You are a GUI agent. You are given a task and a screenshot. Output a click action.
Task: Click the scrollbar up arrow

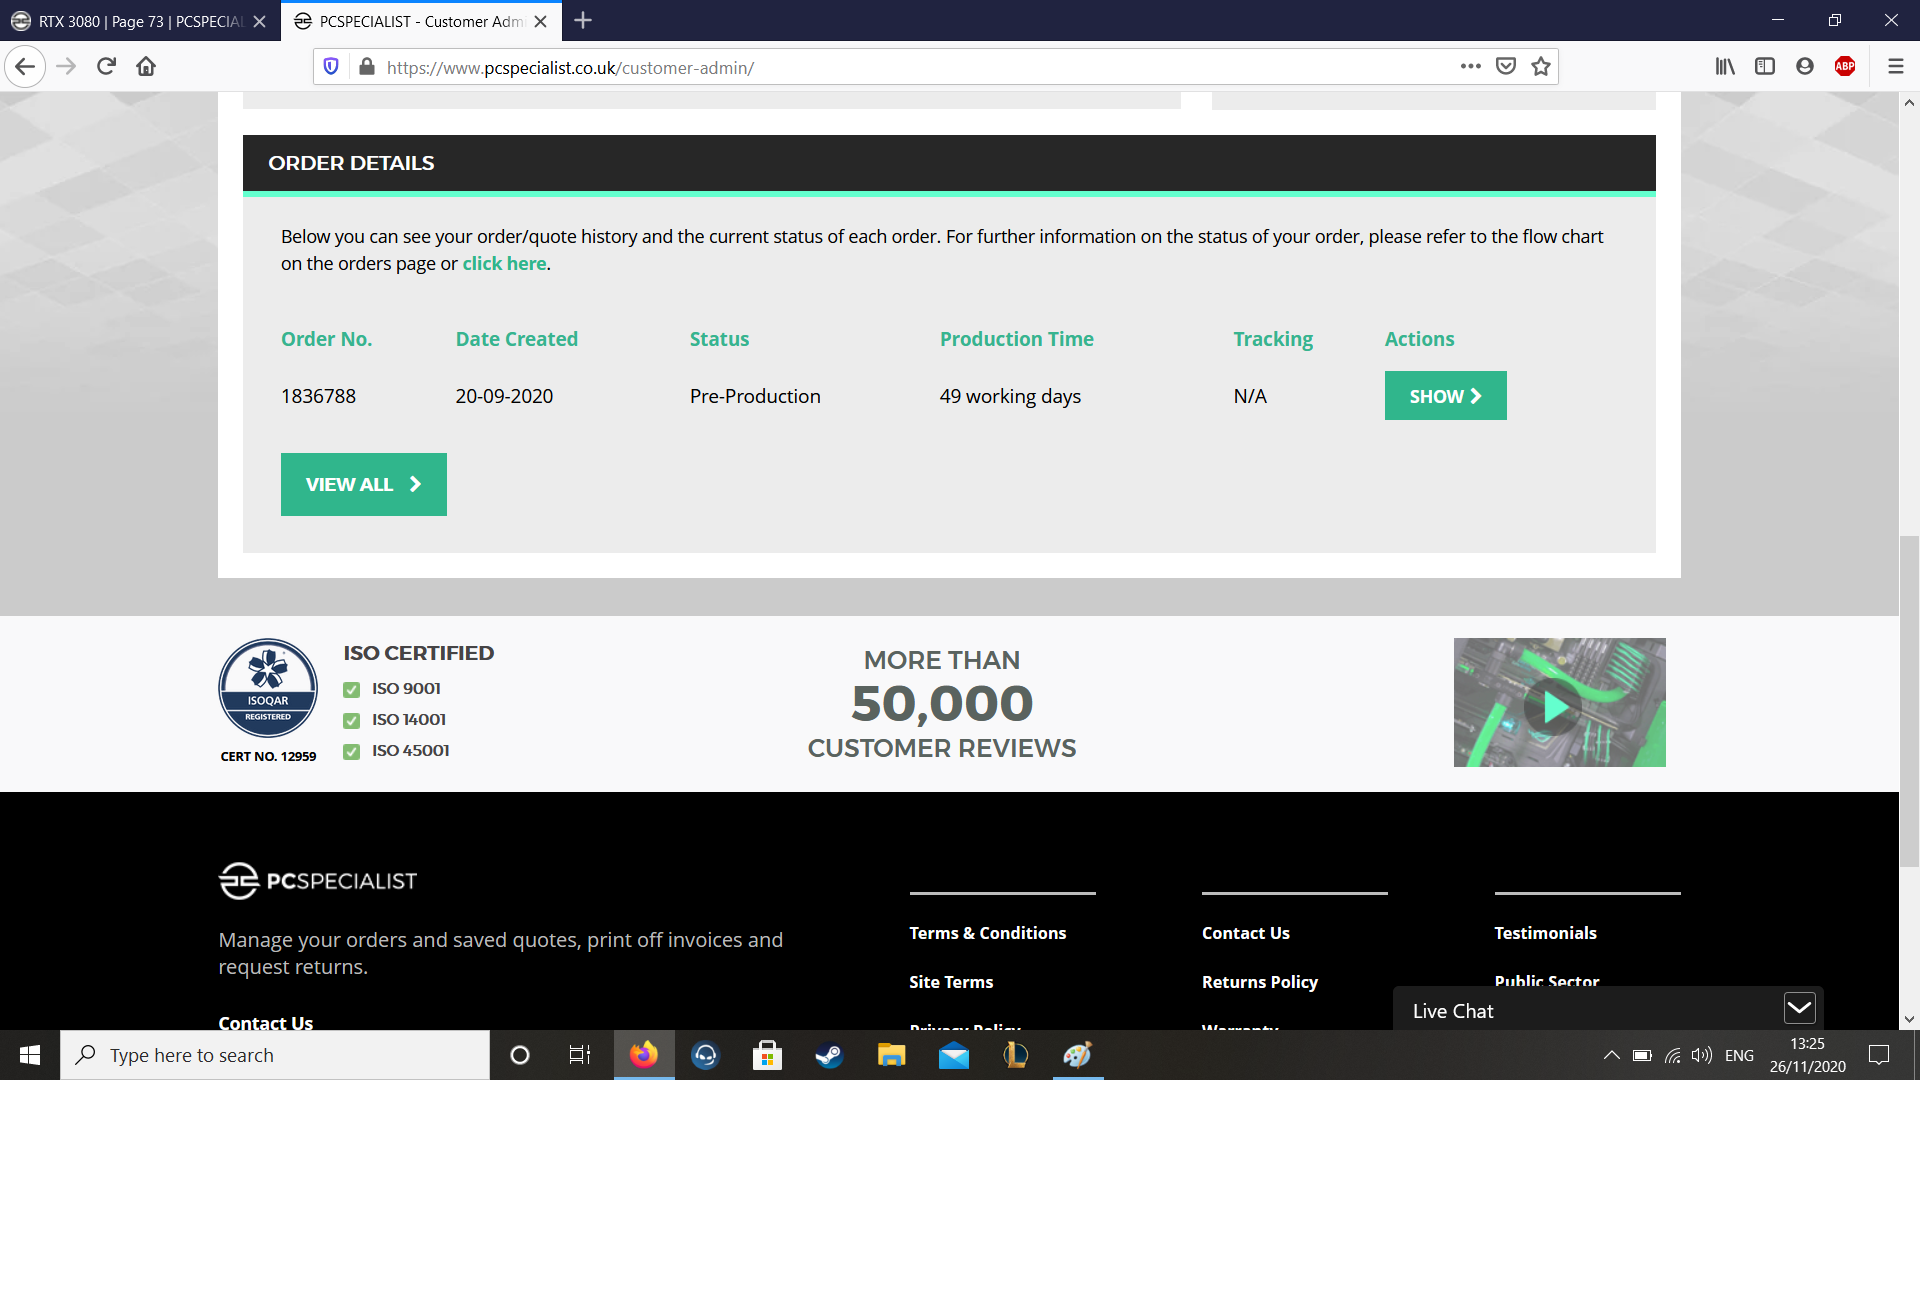tap(1909, 102)
